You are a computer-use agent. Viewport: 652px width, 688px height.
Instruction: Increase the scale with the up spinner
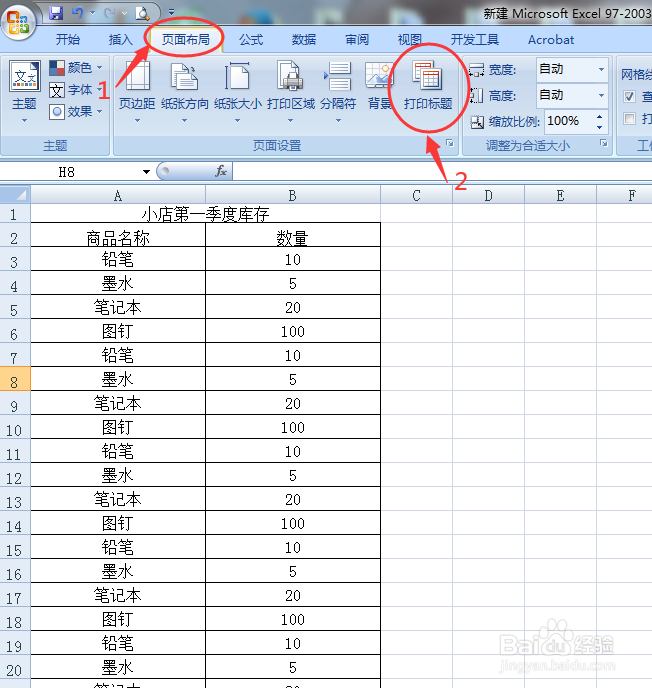[599, 116]
